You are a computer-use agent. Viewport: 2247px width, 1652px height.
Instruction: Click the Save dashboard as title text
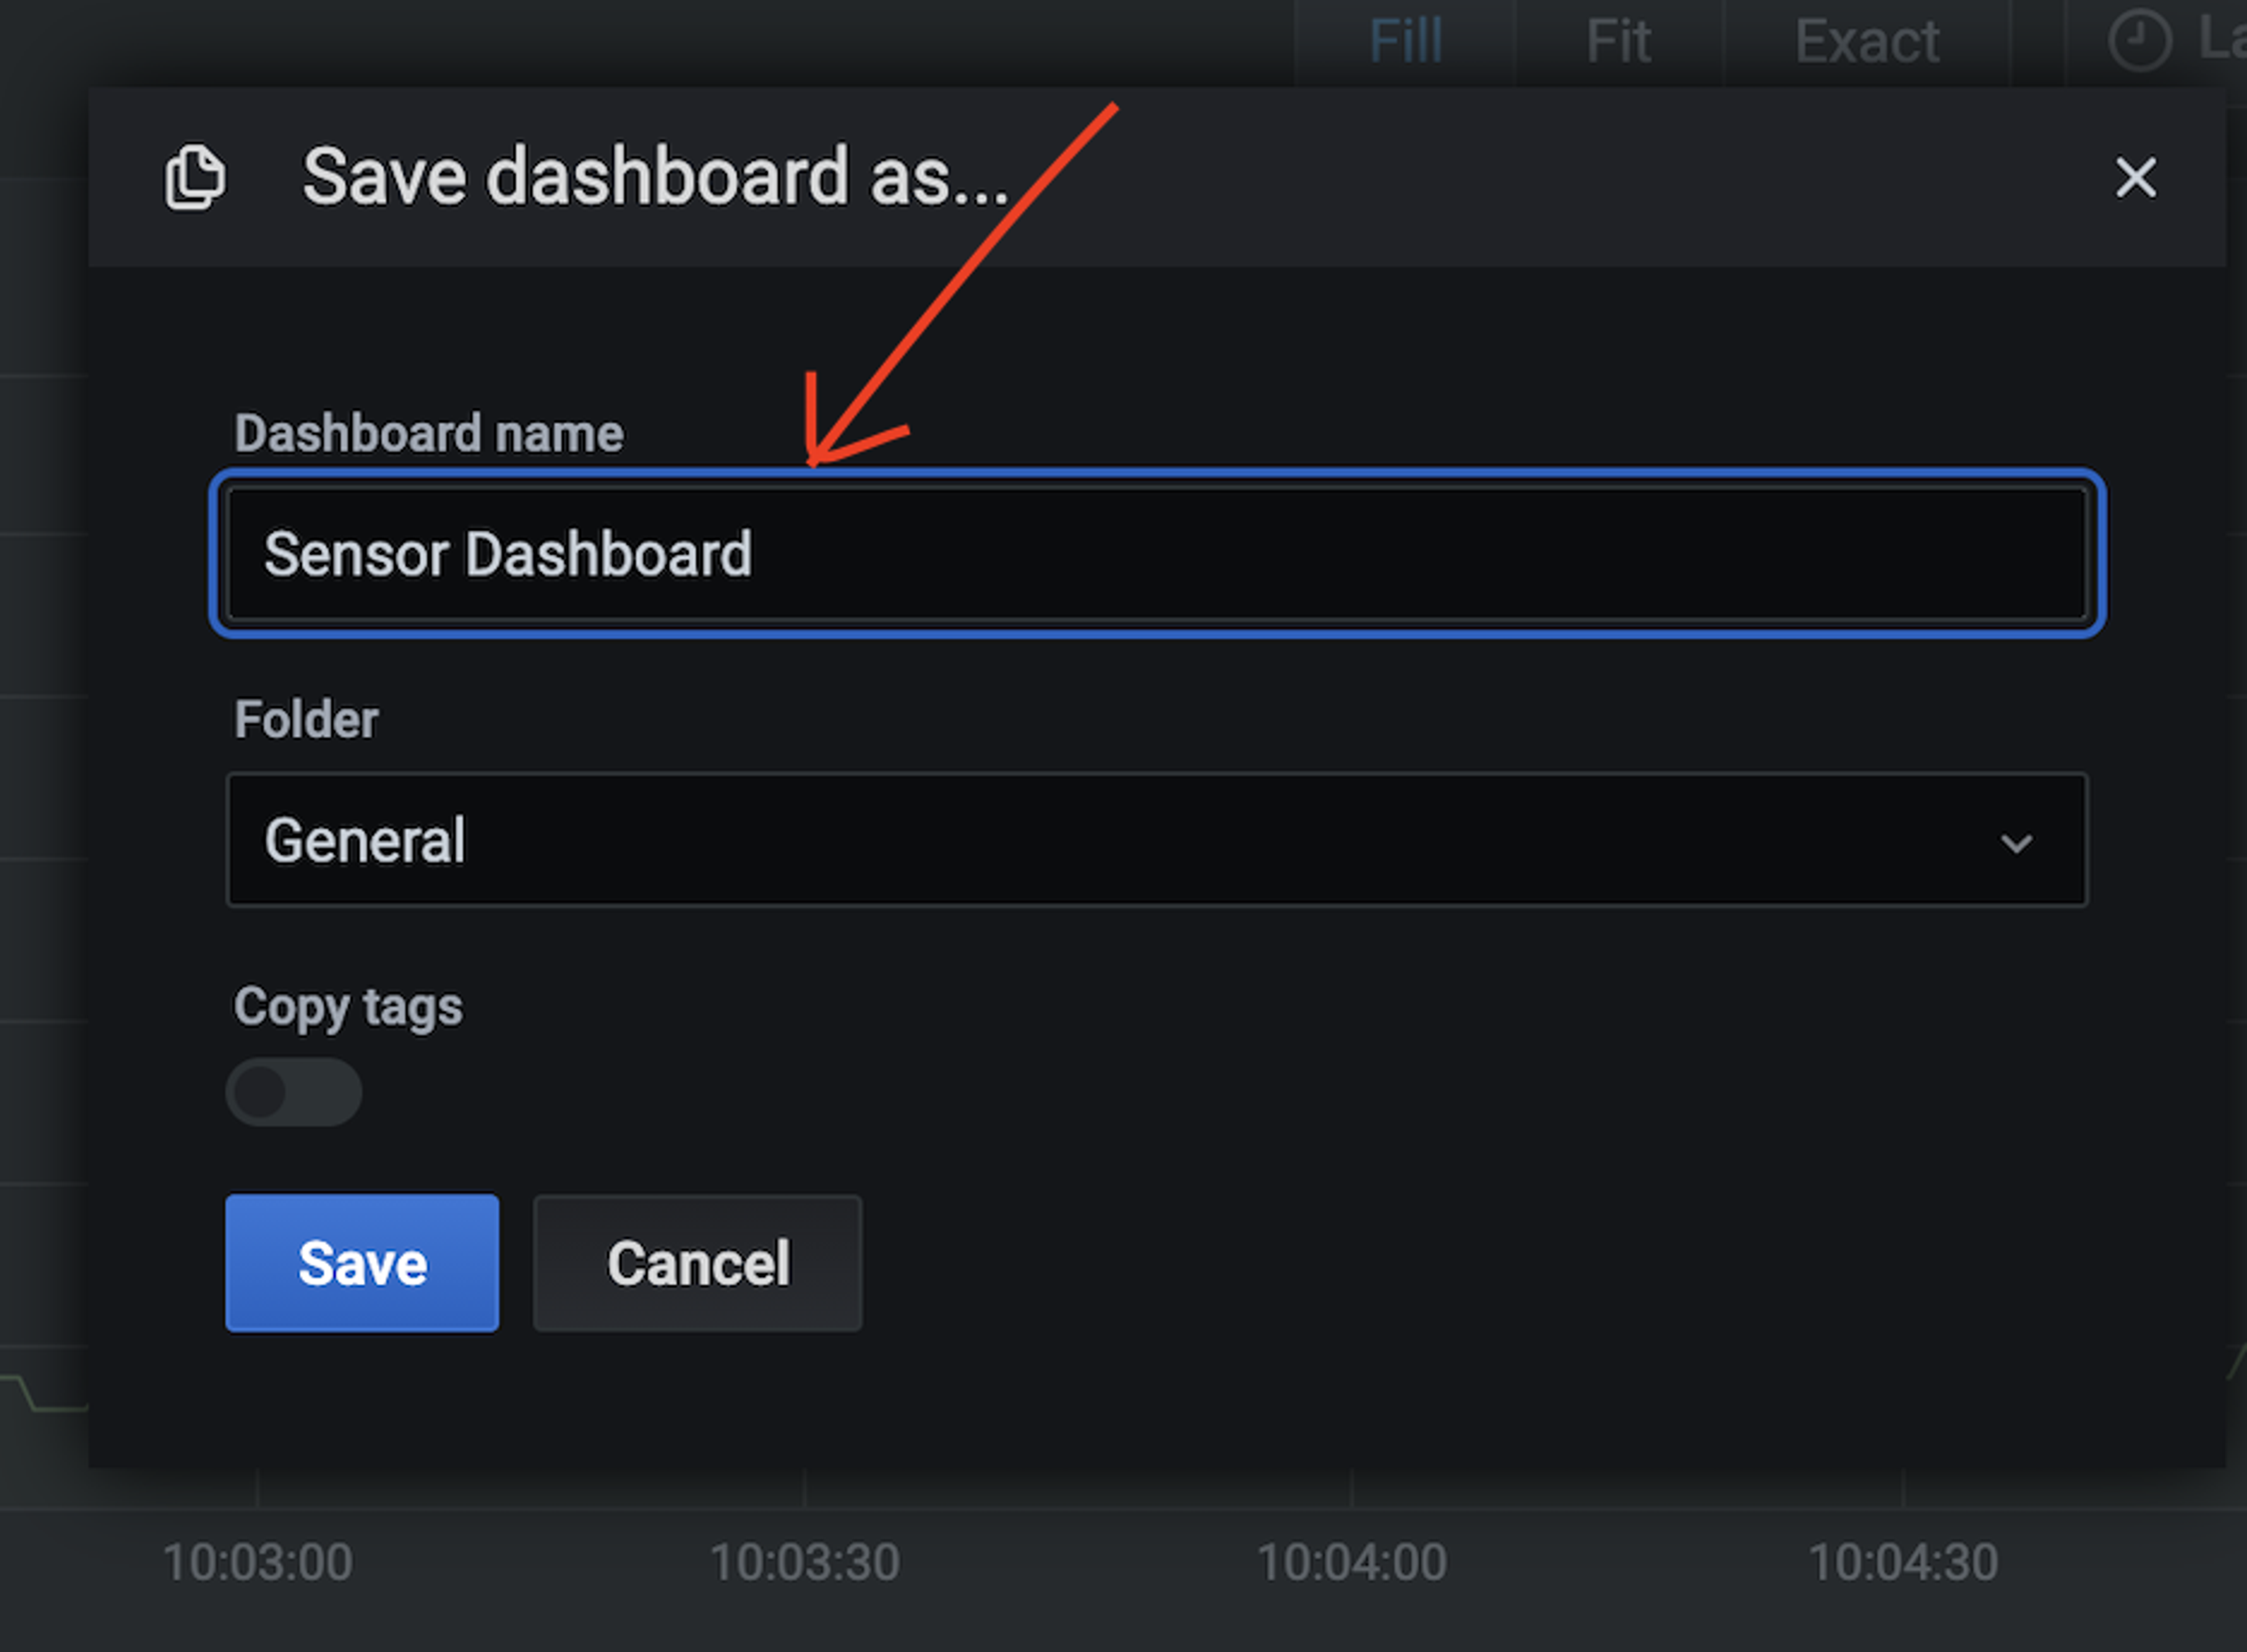656,177
